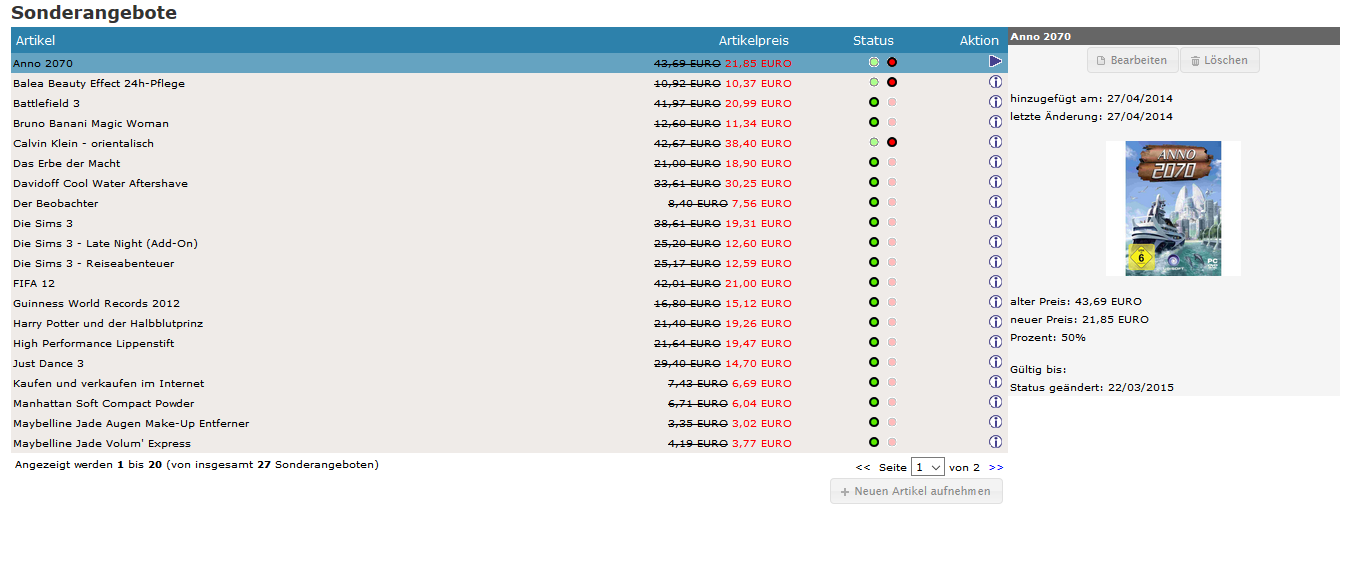Select Harry Potter und der Halbblutprinz entry
The width and height of the screenshot is (1360, 577).
(109, 323)
